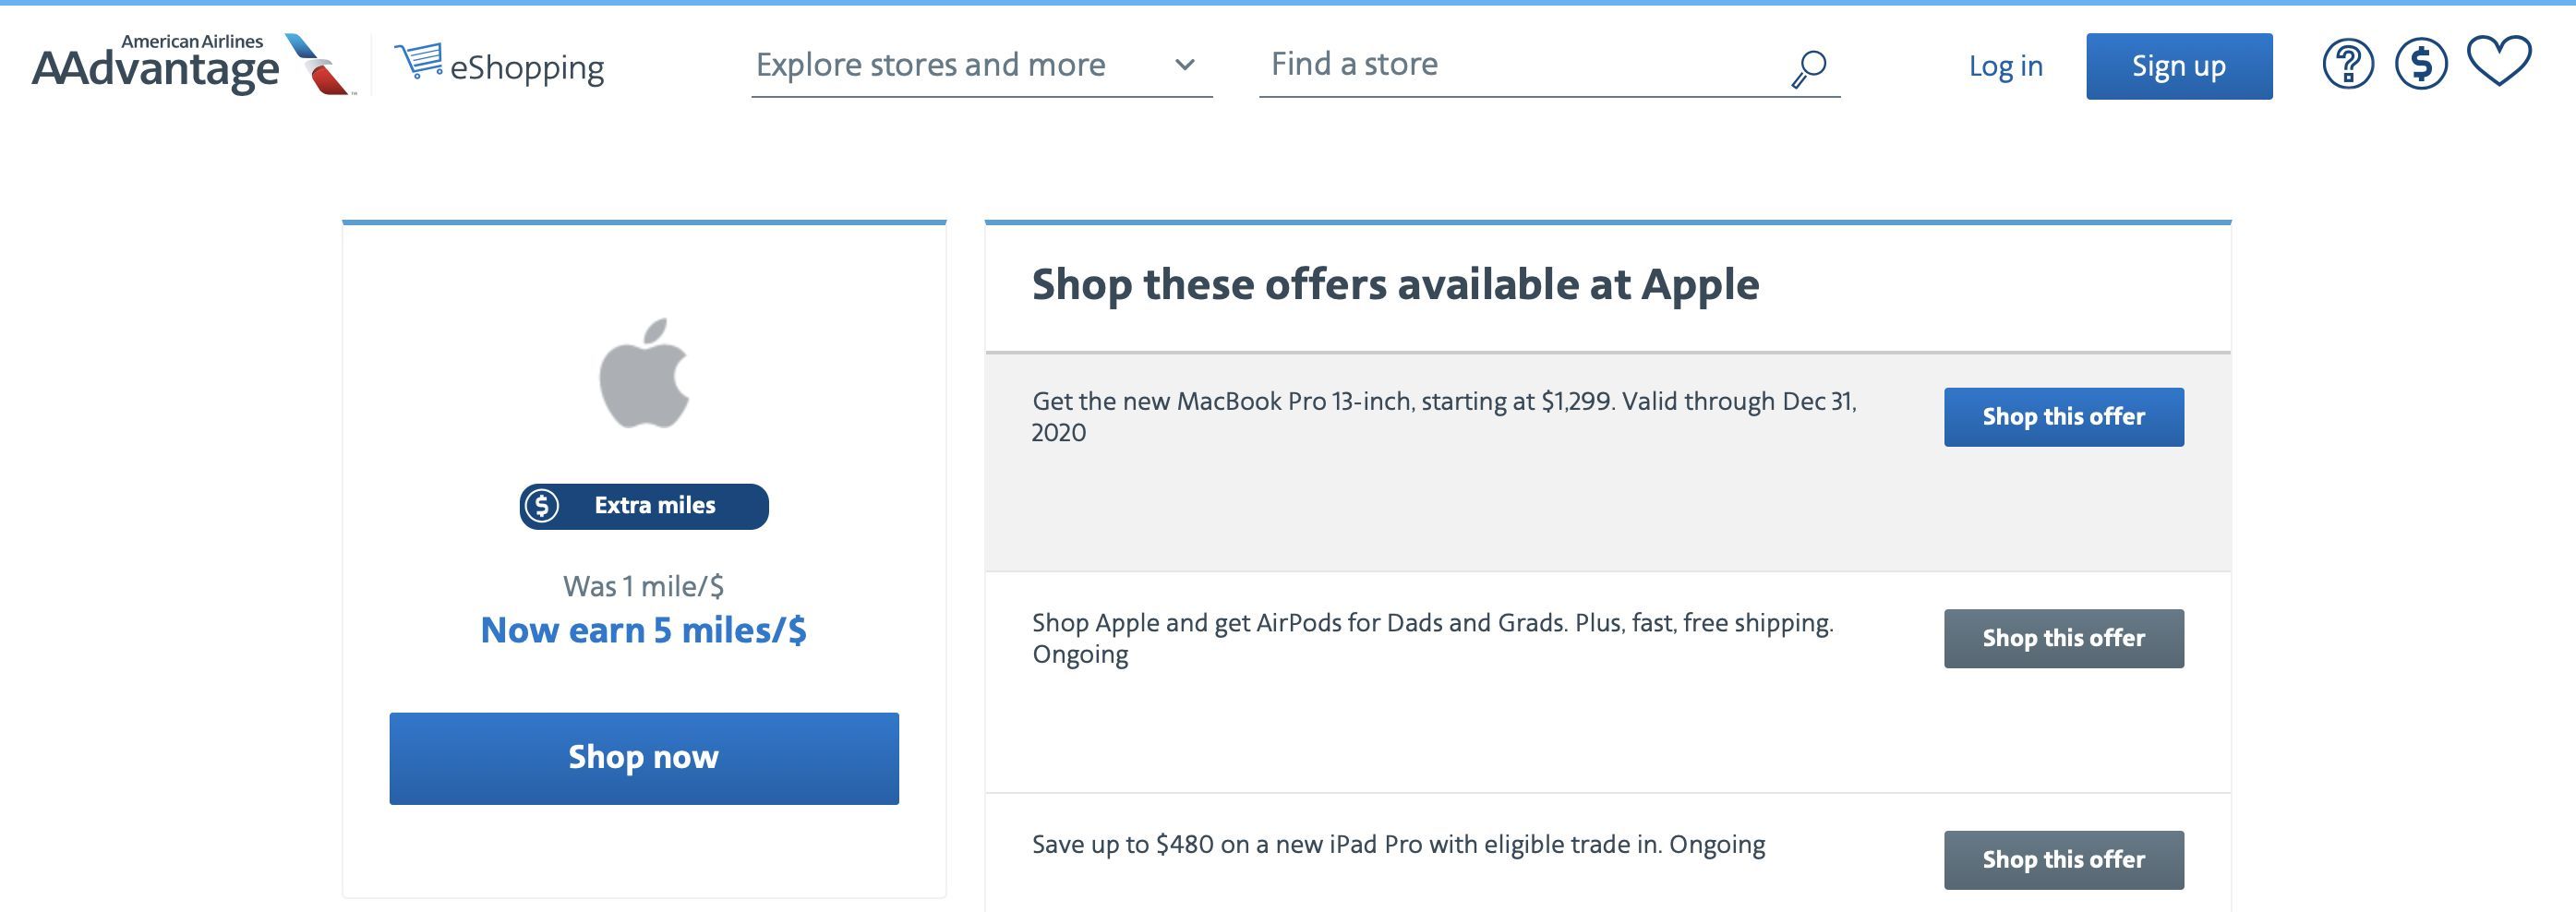2576x912 pixels.
Task: Shop the MacBook Pro 13-inch offer
Action: pos(2064,417)
